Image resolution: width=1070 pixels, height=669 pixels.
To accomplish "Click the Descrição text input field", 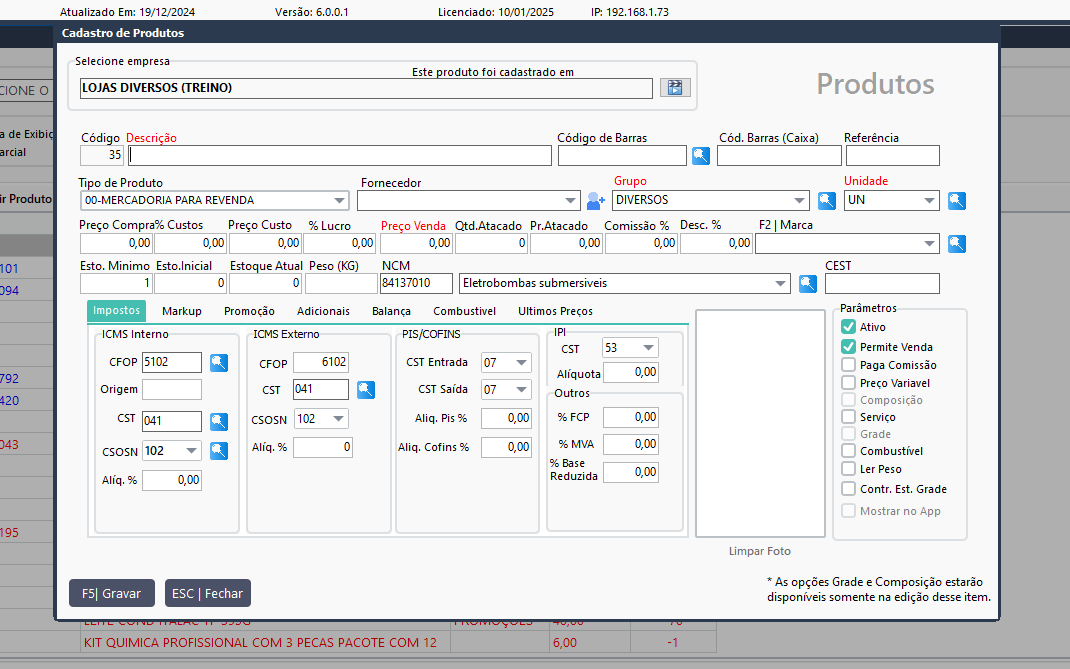I will [x=340, y=155].
